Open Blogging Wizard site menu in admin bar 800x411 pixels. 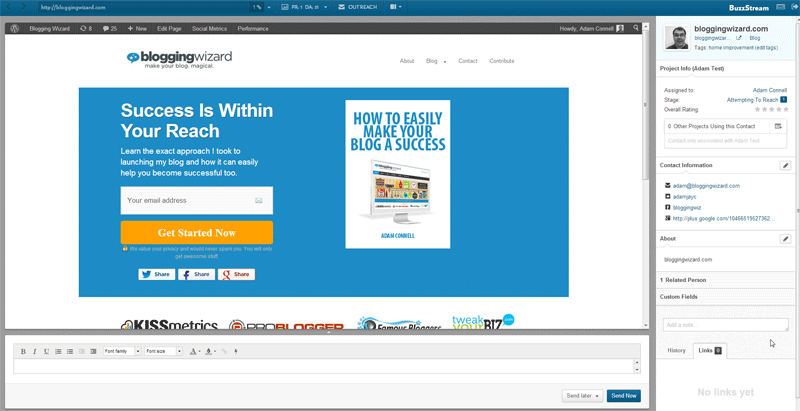[49, 29]
